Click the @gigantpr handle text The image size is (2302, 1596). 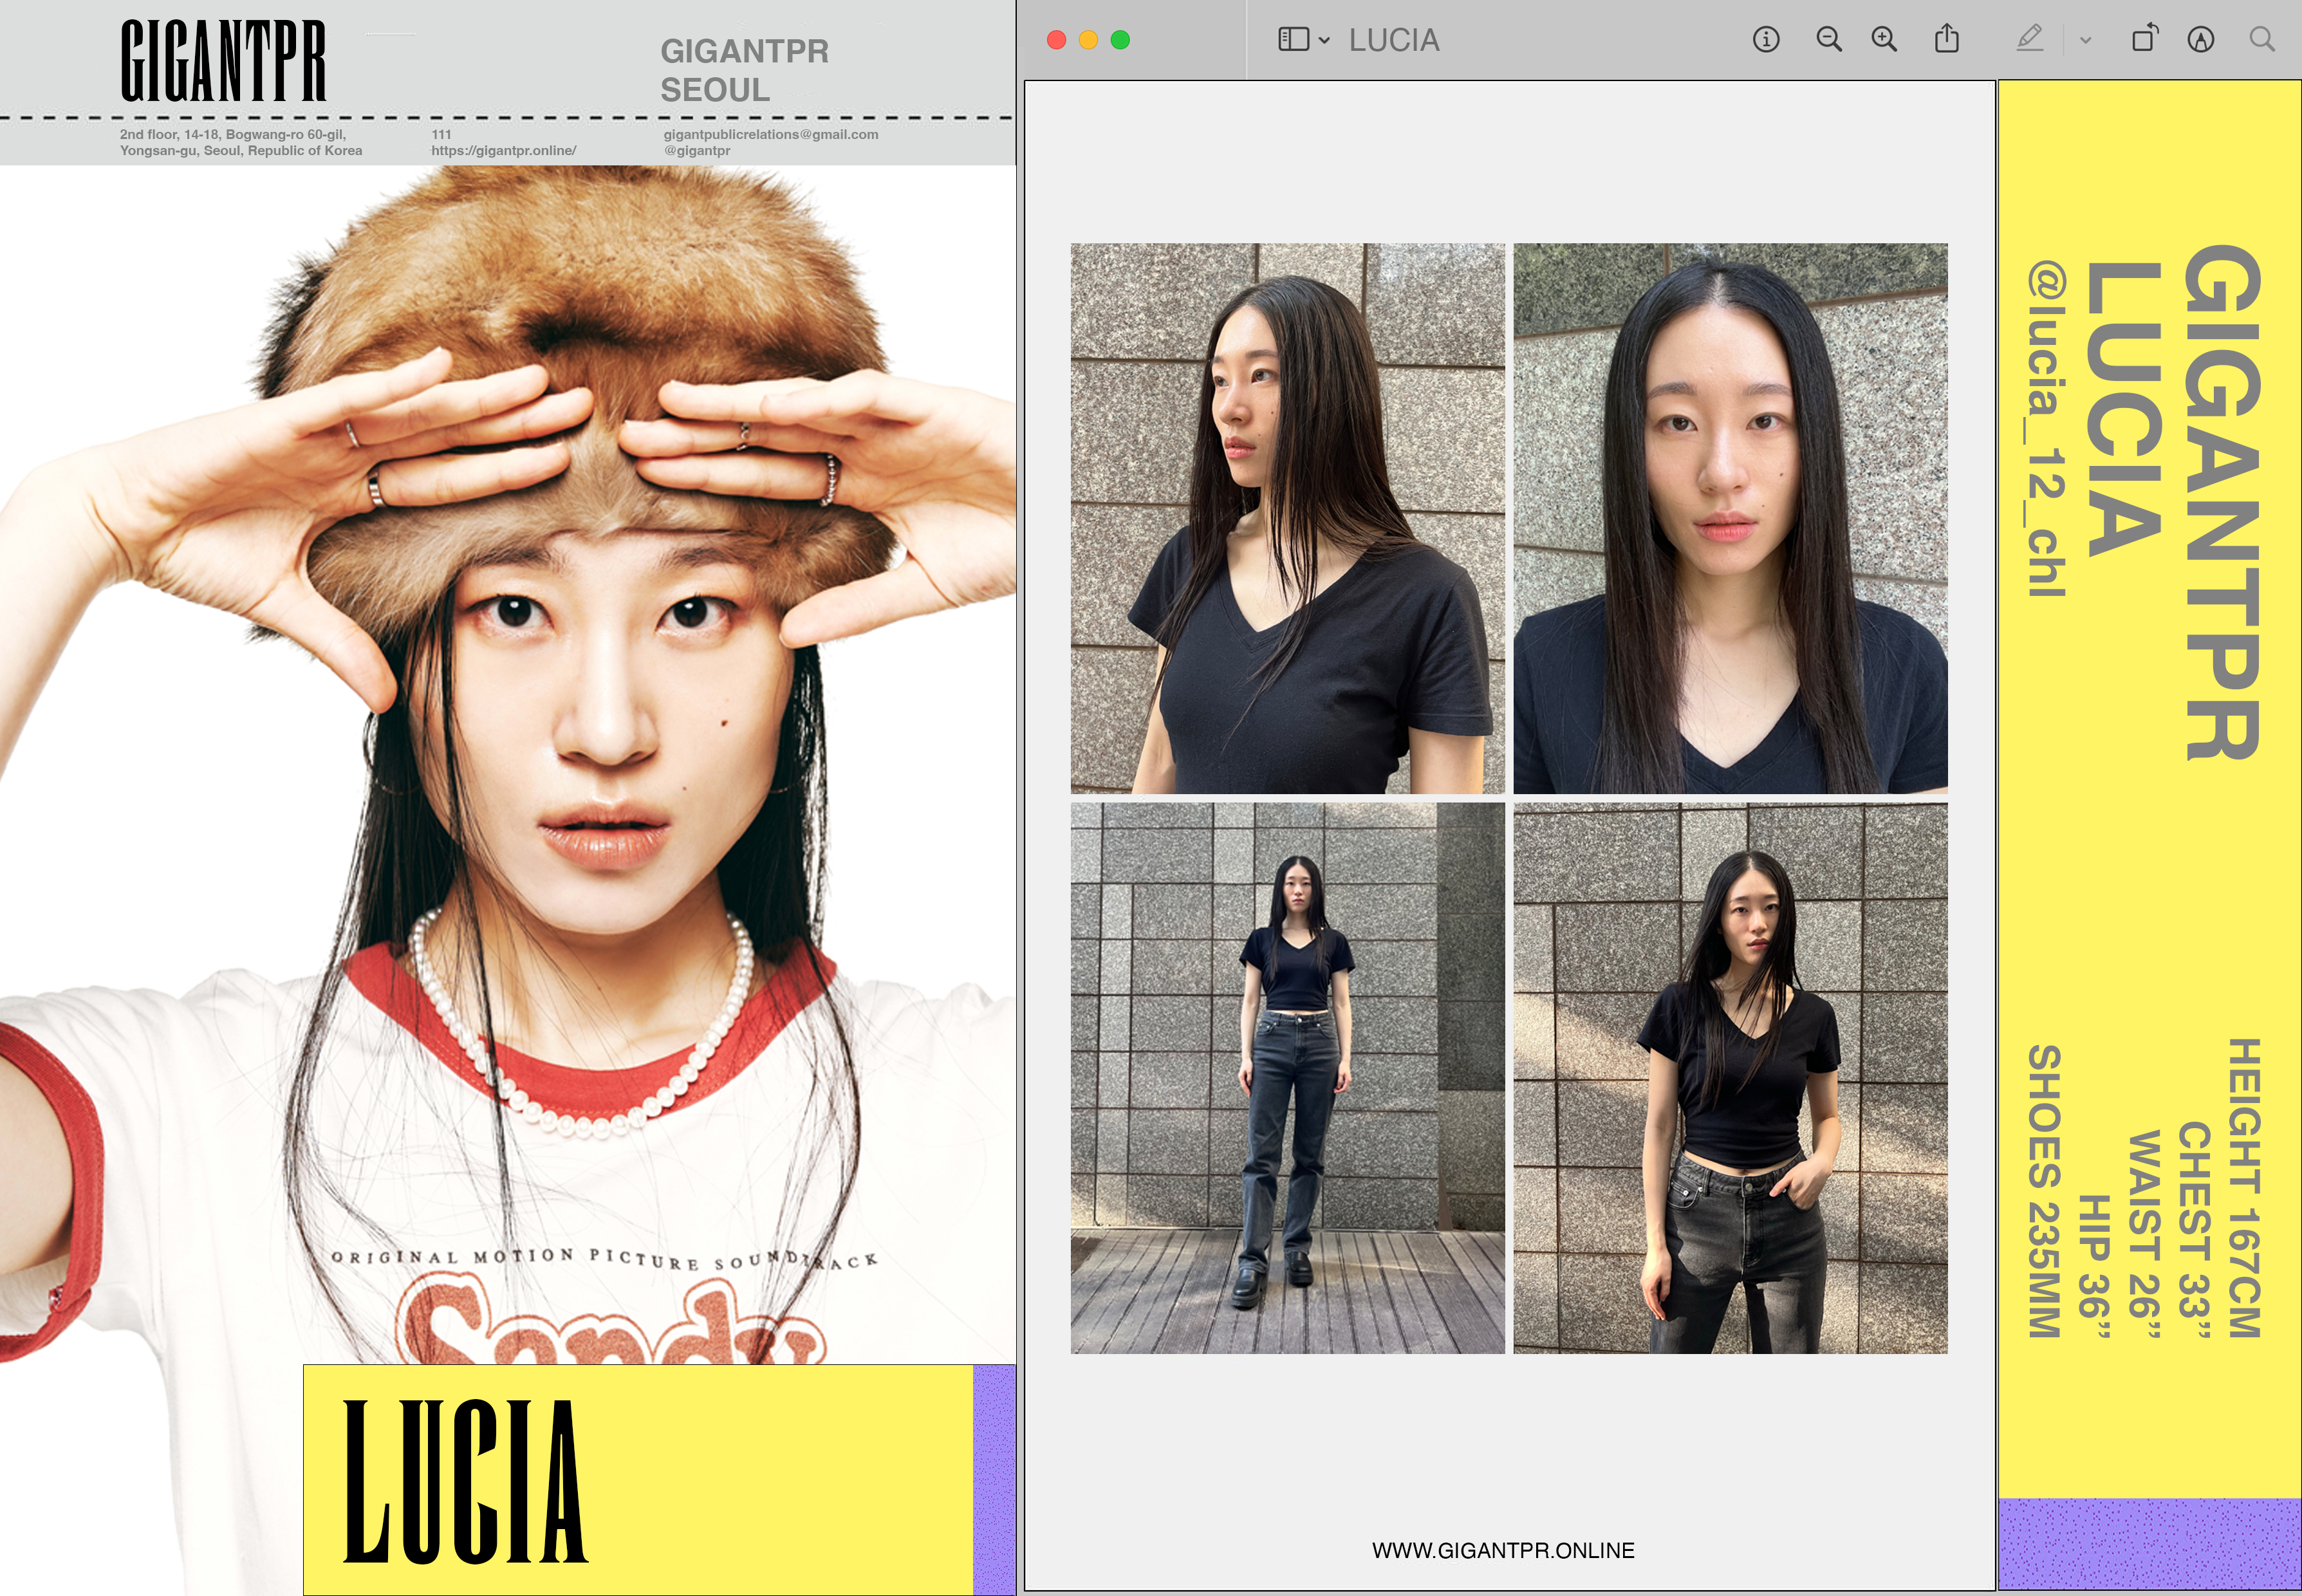[x=697, y=151]
